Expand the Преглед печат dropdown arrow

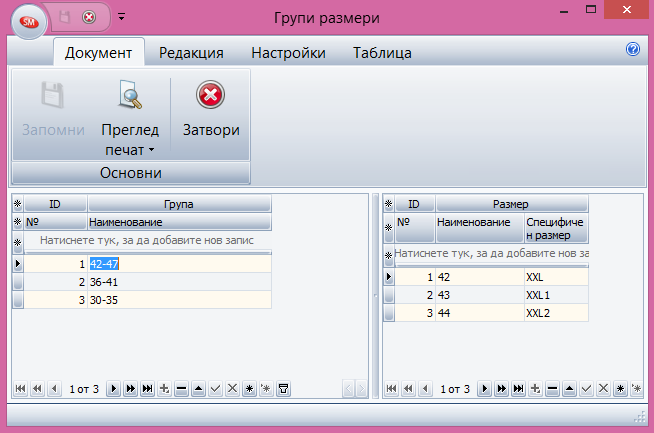pos(152,150)
